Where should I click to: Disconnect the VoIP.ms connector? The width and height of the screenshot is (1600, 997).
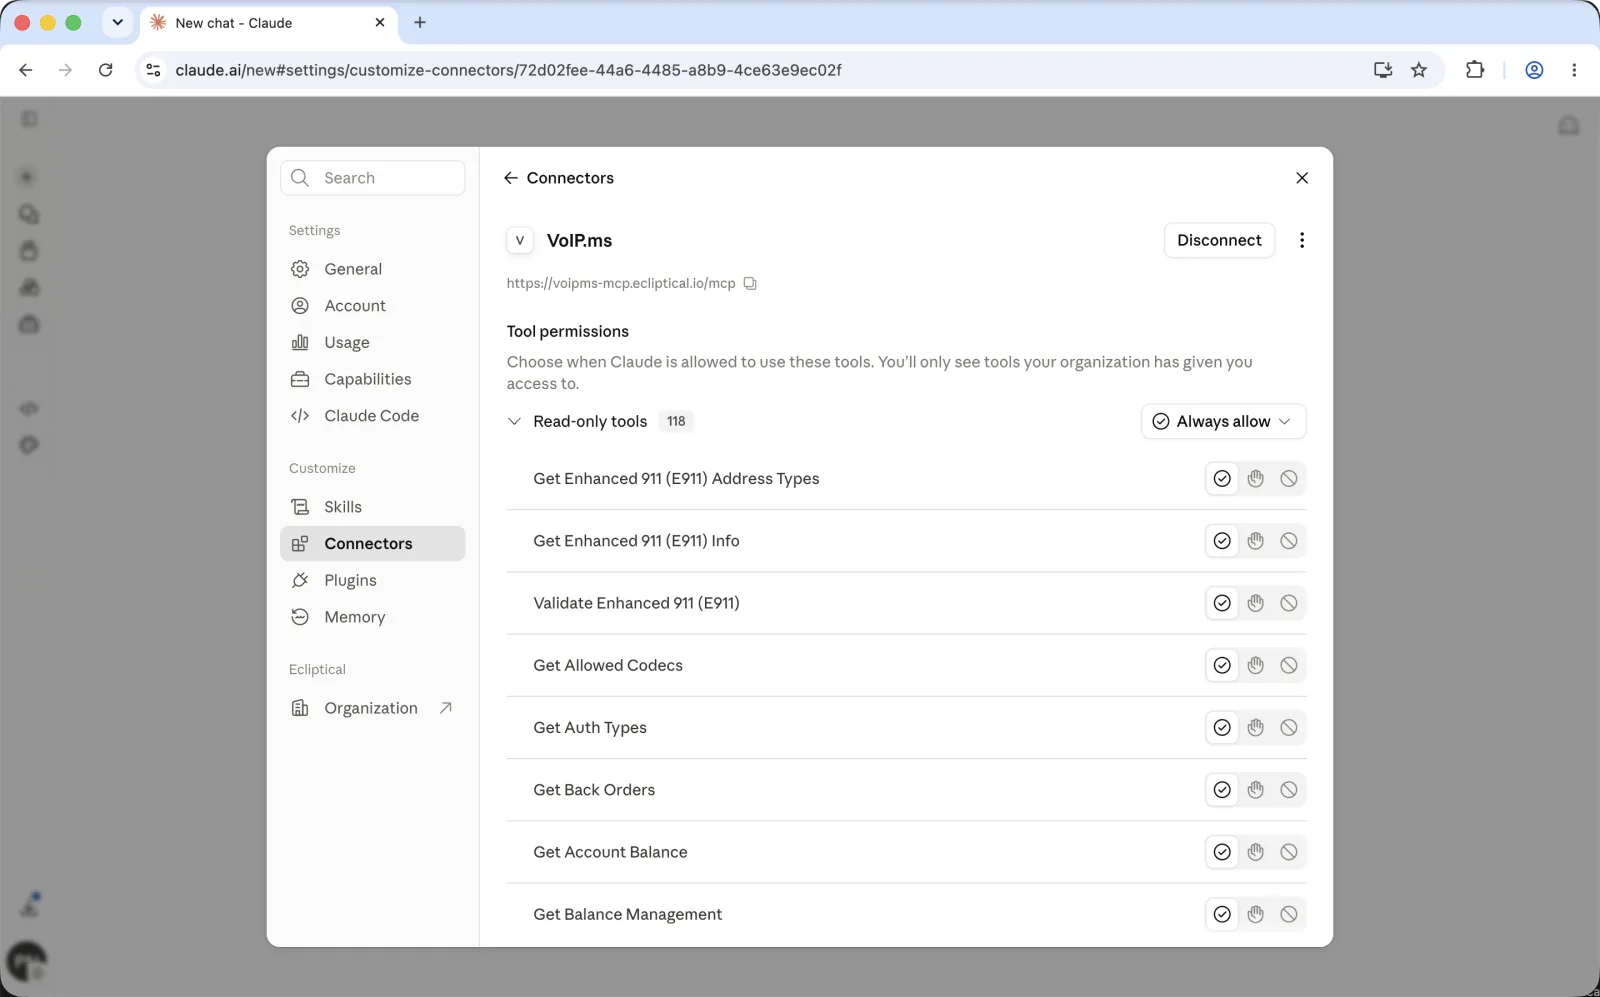1219,240
